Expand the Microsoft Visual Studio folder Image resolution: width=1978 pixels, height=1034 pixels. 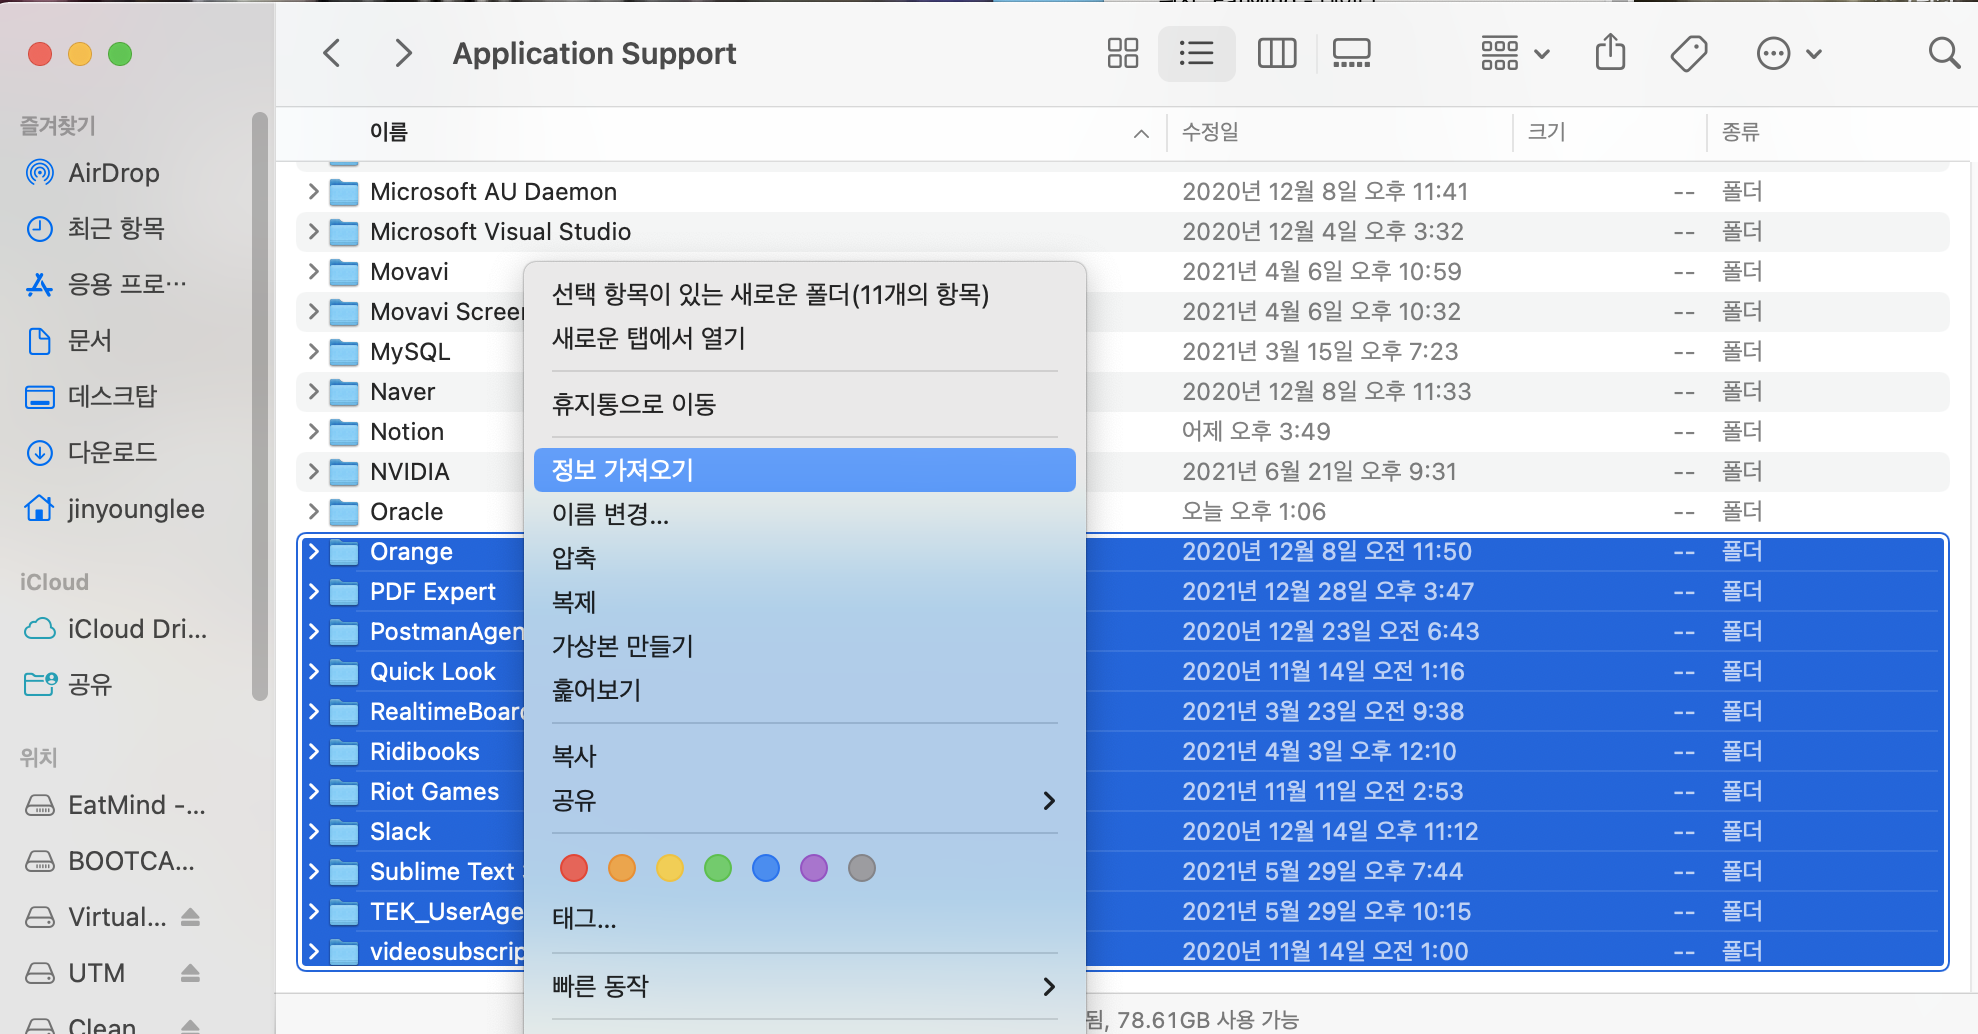click(313, 231)
